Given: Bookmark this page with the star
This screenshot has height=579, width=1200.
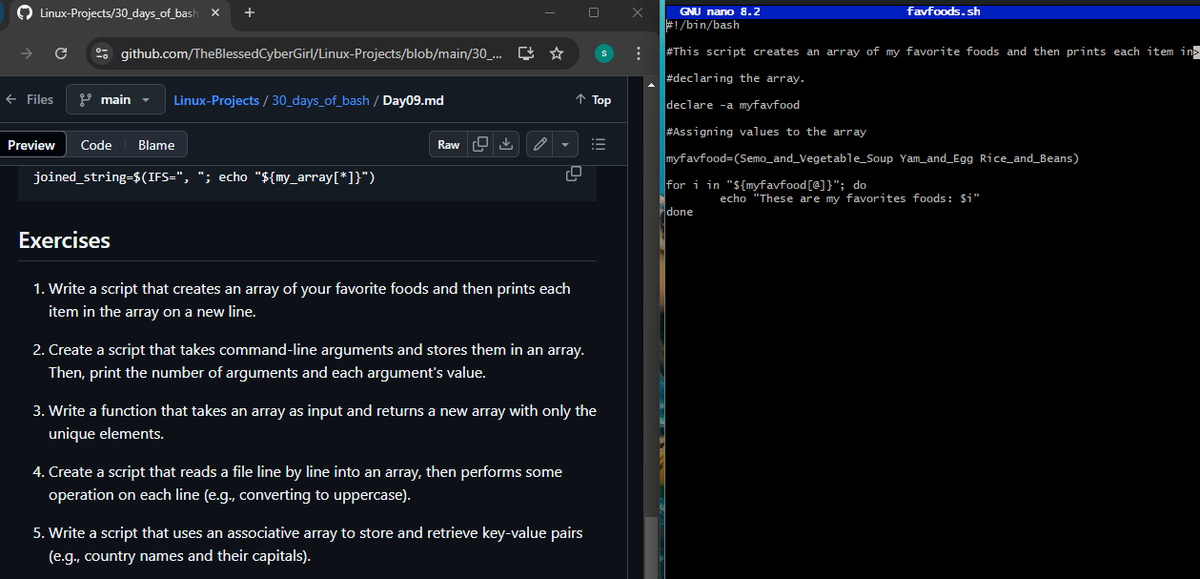Looking at the screenshot, I should click(x=557, y=51).
